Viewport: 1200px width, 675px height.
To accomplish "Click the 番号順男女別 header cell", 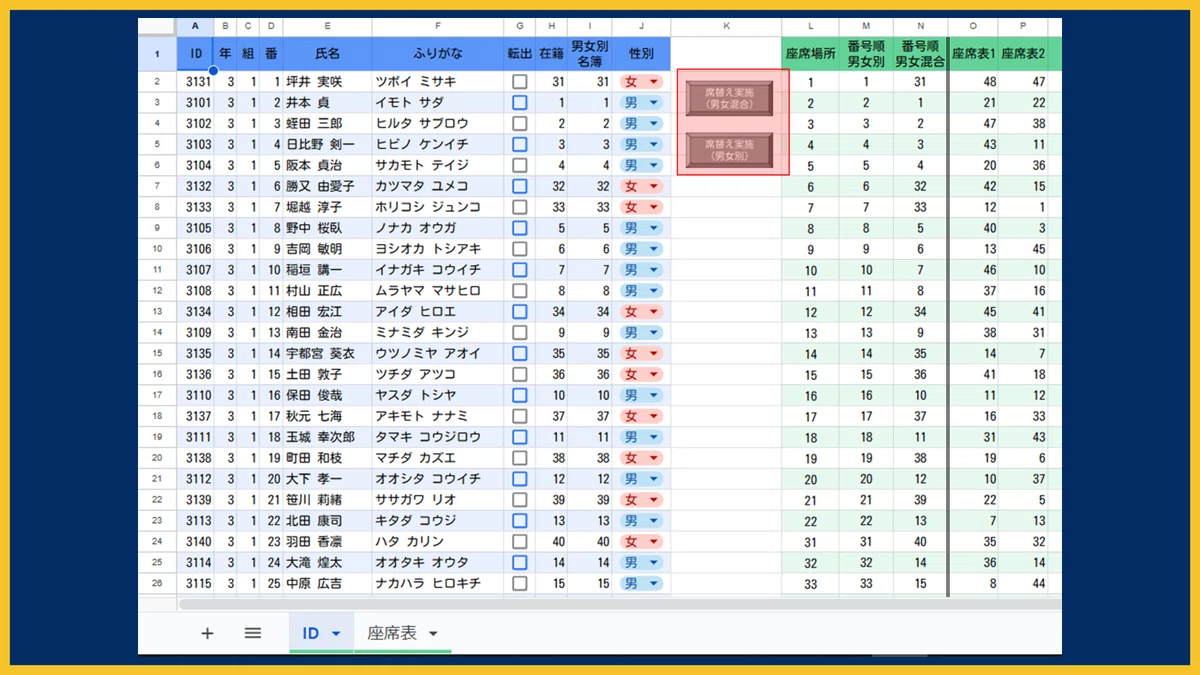I will [866, 54].
